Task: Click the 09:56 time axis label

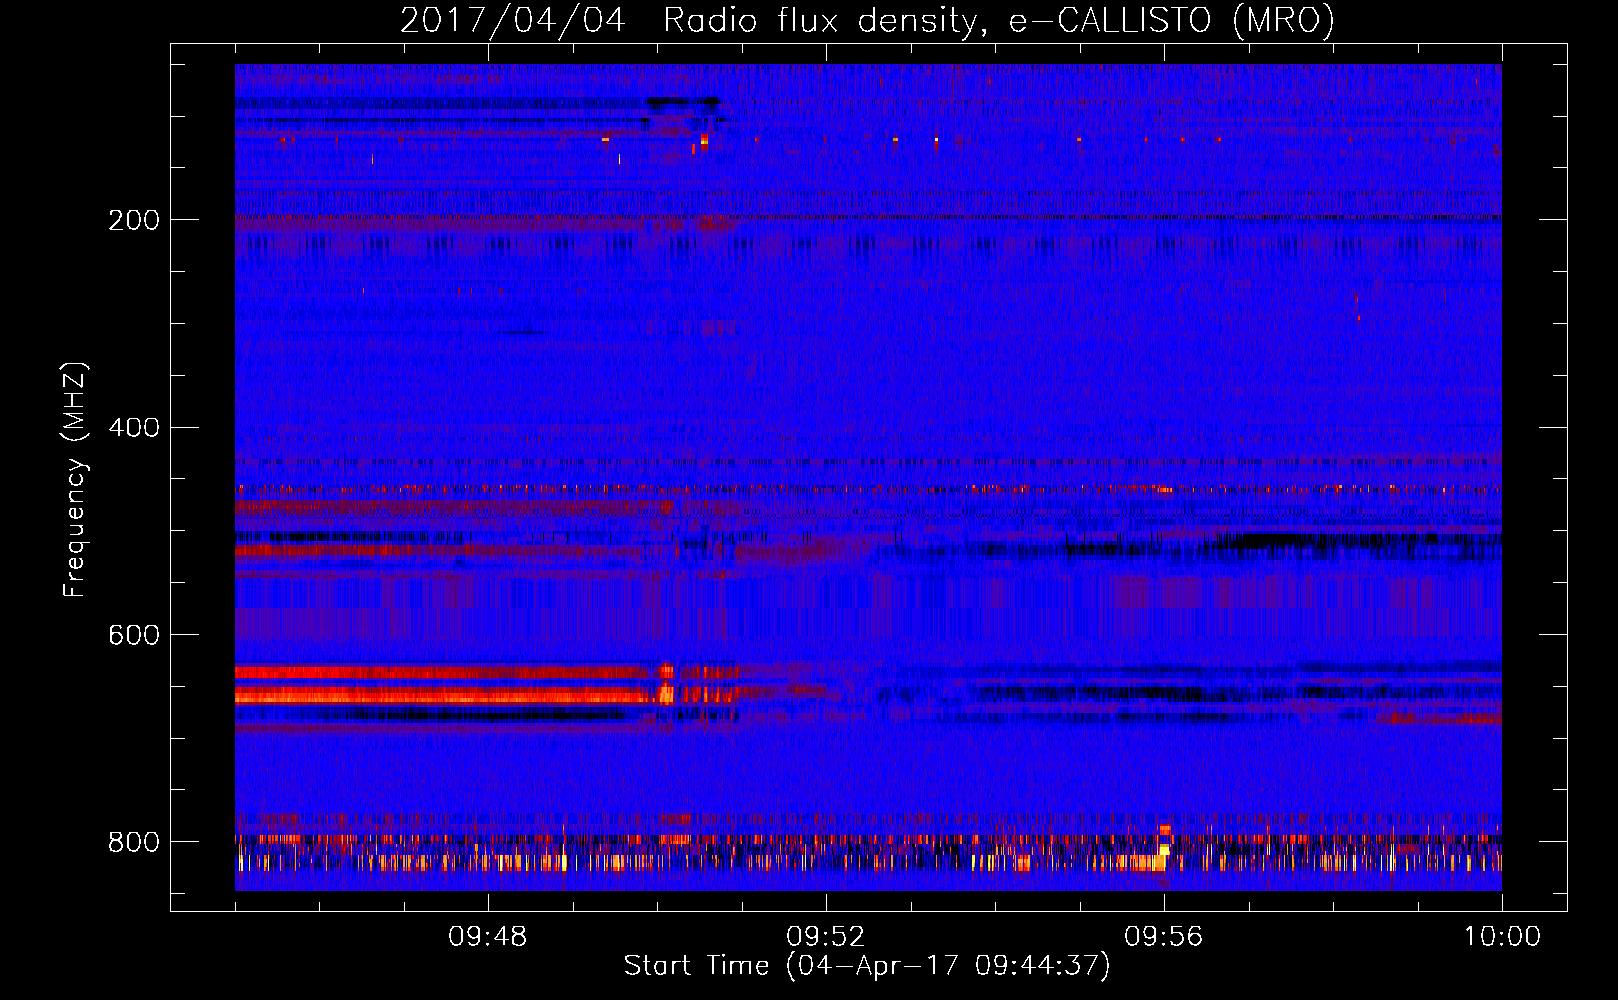Action: coord(1164,937)
